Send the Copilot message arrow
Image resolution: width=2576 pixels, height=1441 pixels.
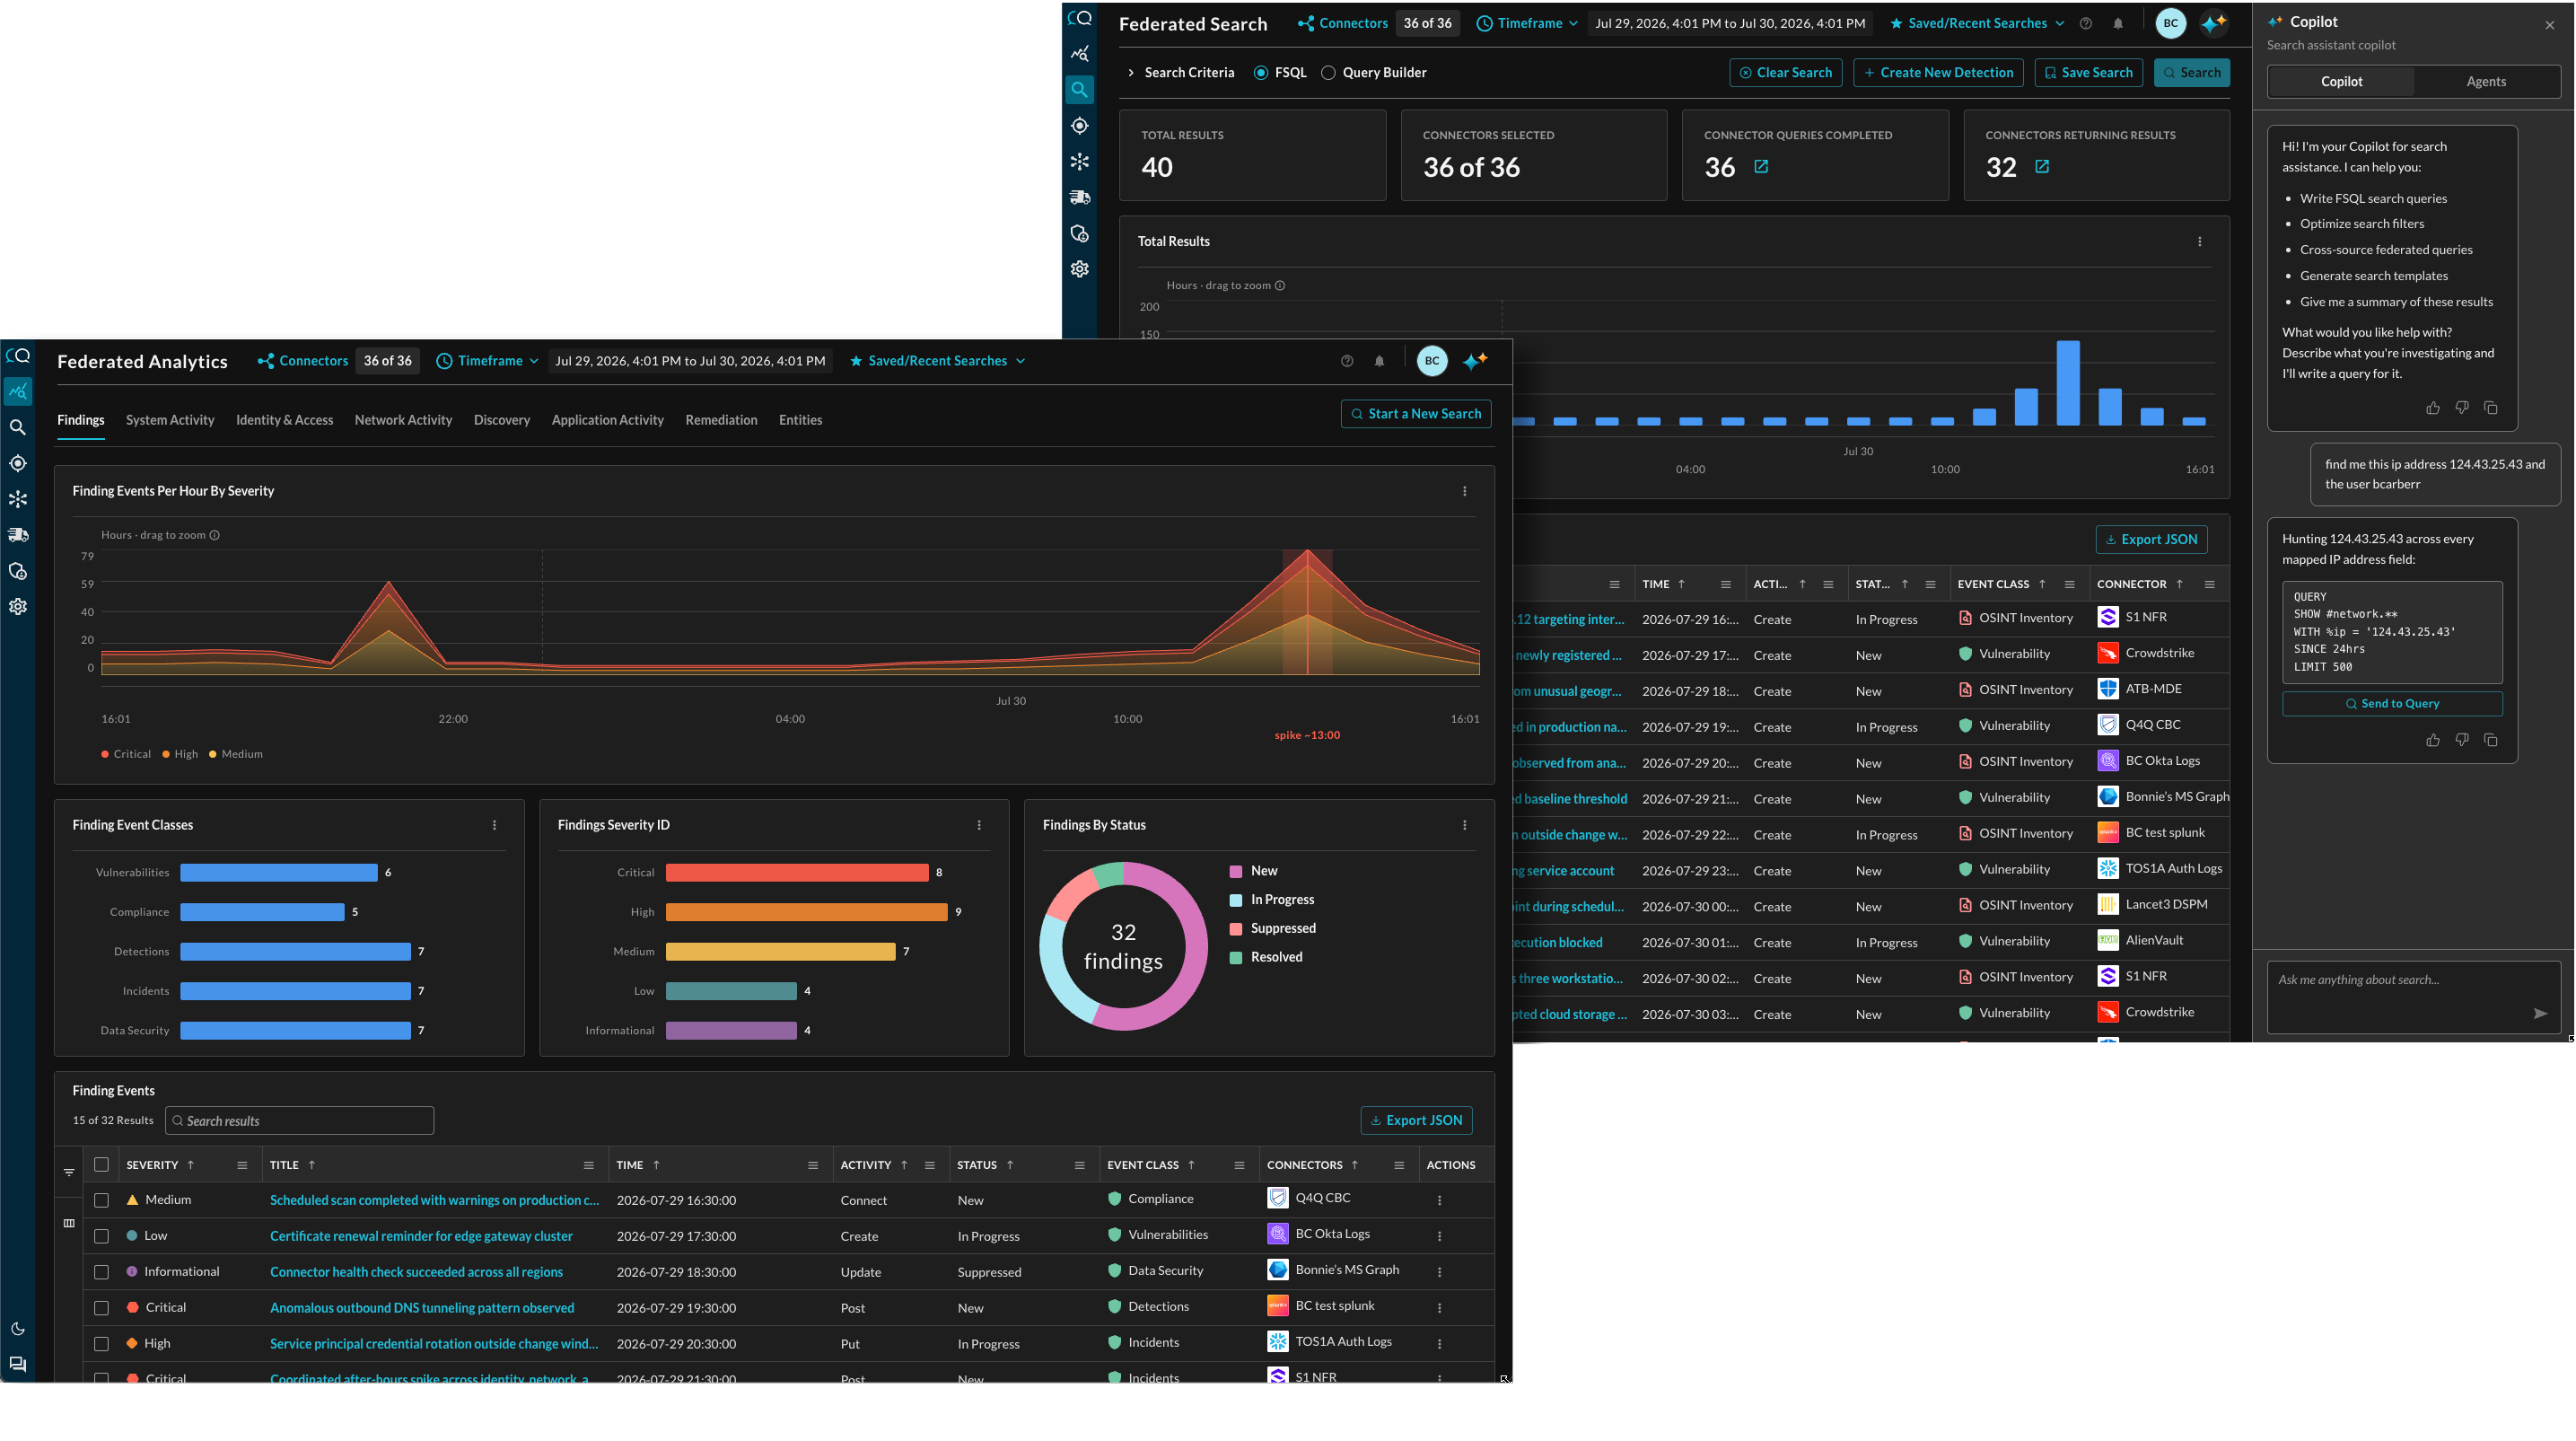click(x=2540, y=1014)
